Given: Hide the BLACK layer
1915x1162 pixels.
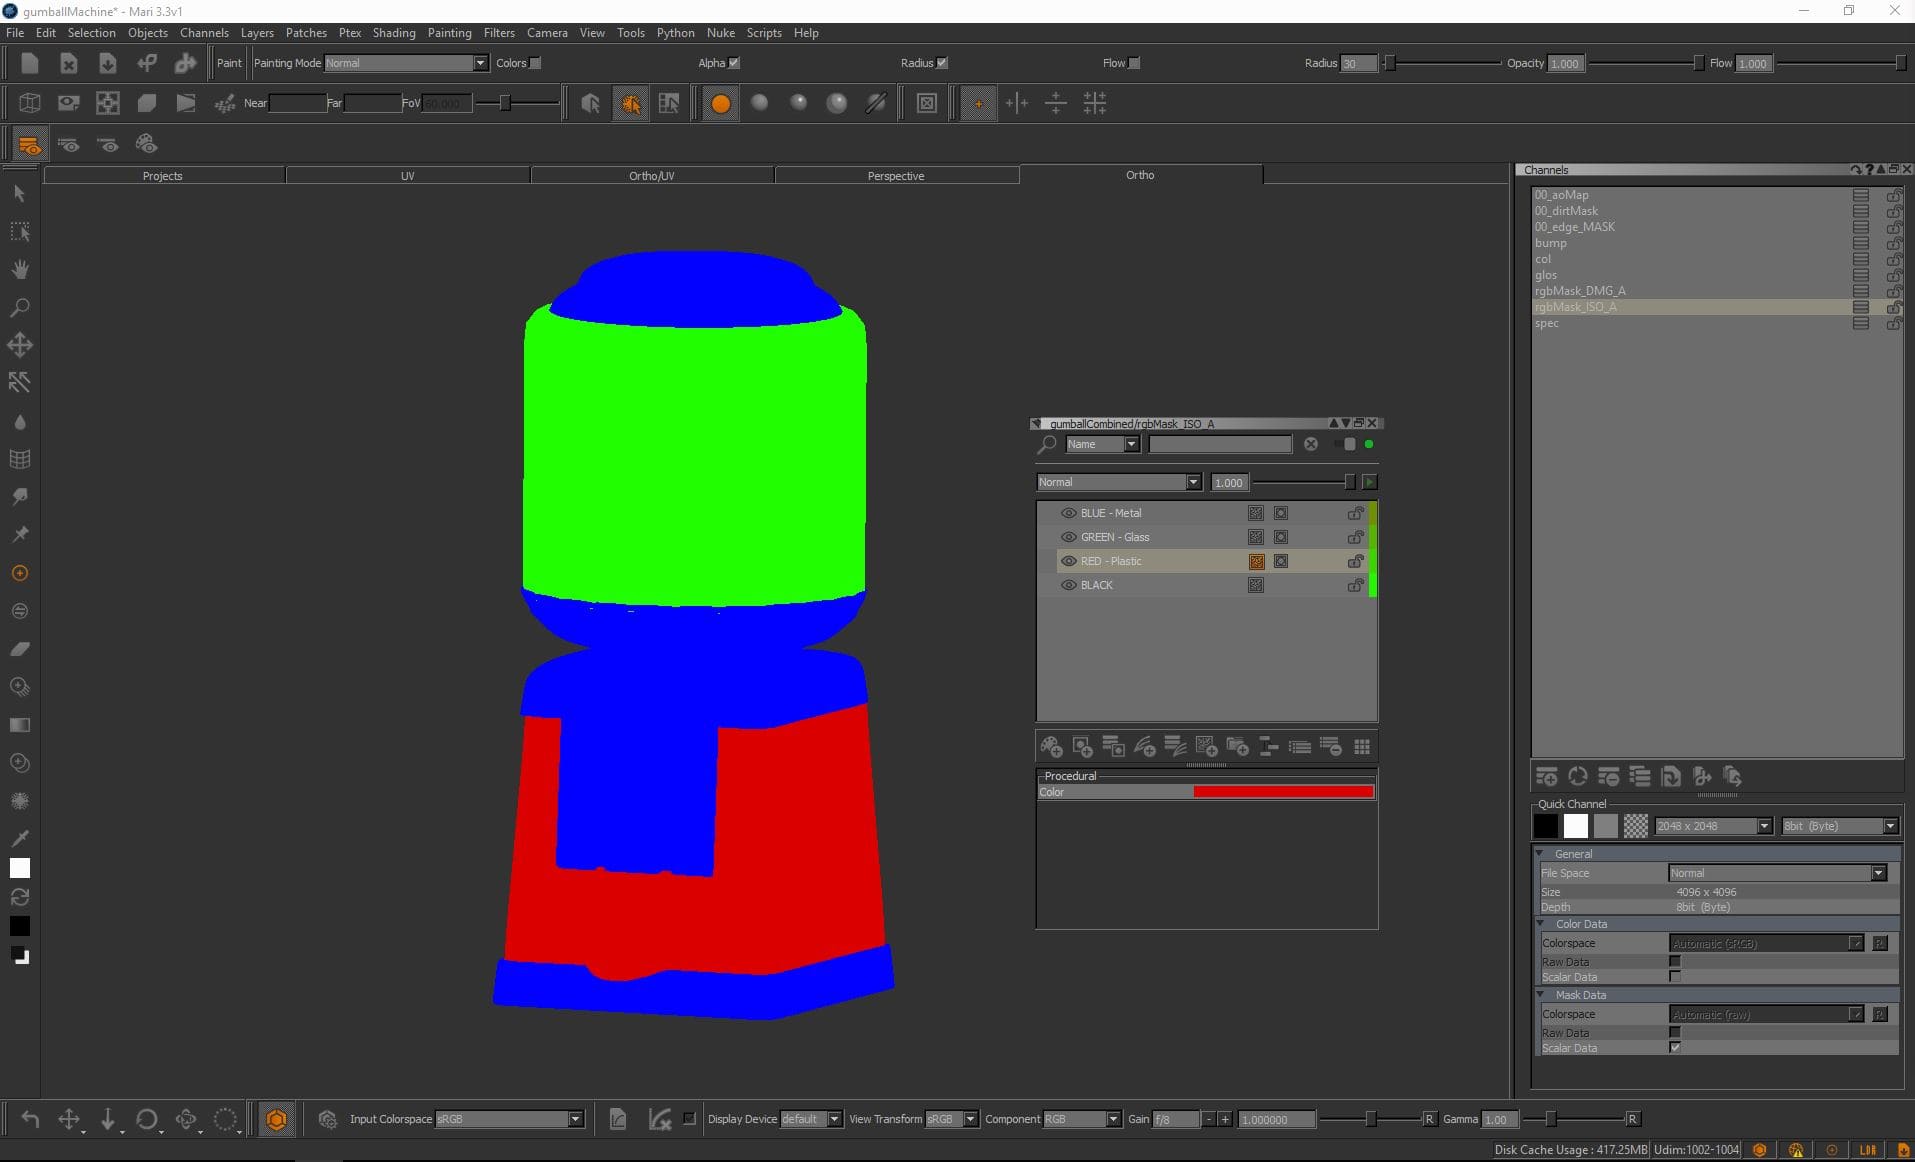Looking at the screenshot, I should [1068, 585].
